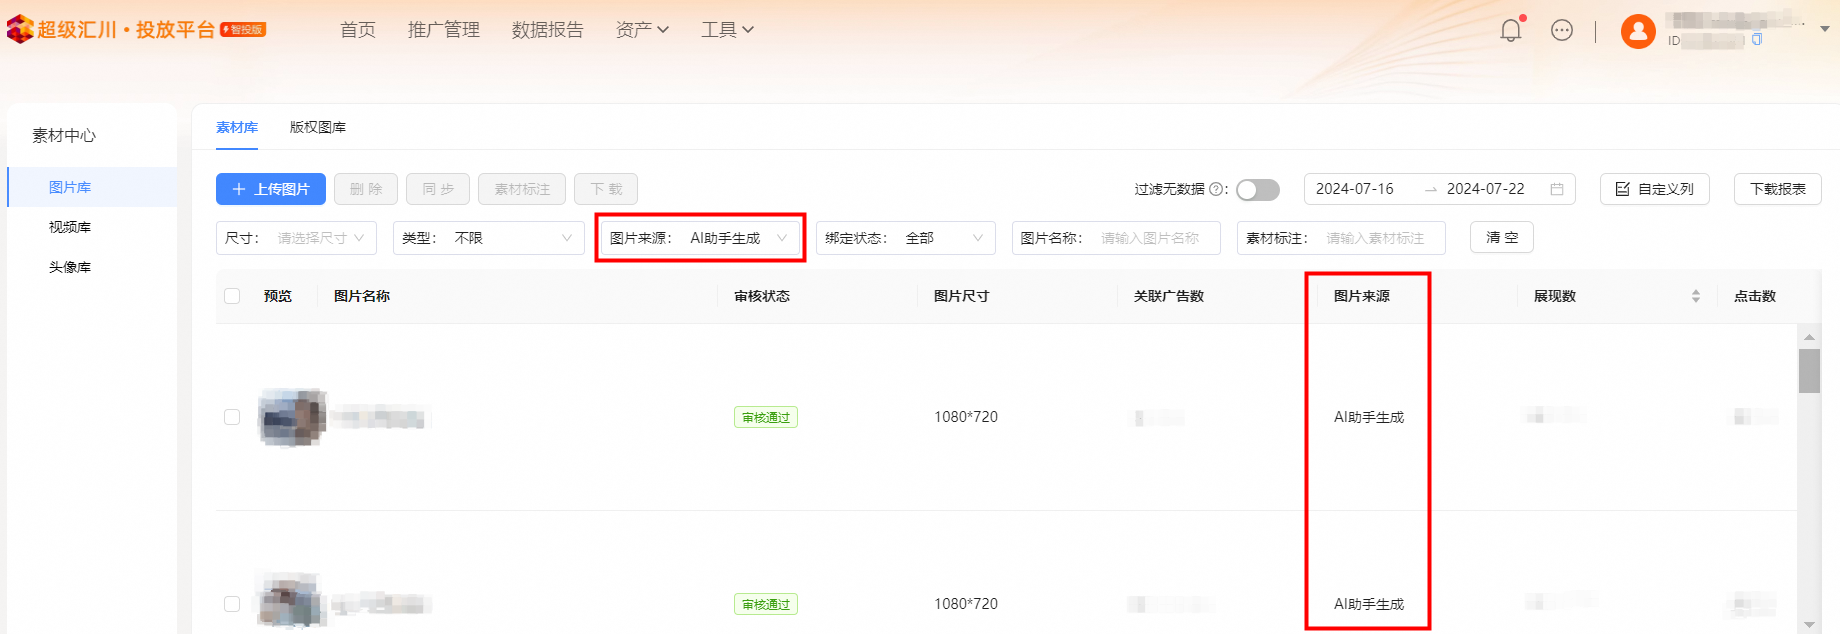Switch to the 版权图库 tab
This screenshot has height=634, width=1840.
(318, 127)
